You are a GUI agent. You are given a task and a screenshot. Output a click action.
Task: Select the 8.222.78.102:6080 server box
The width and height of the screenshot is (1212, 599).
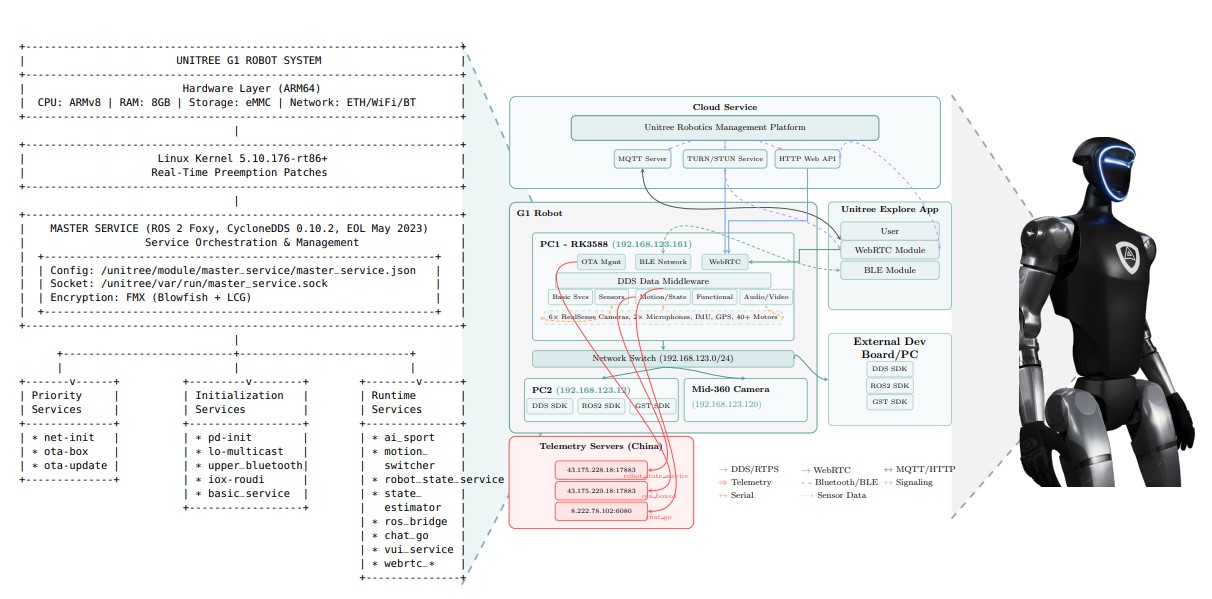coord(602,511)
